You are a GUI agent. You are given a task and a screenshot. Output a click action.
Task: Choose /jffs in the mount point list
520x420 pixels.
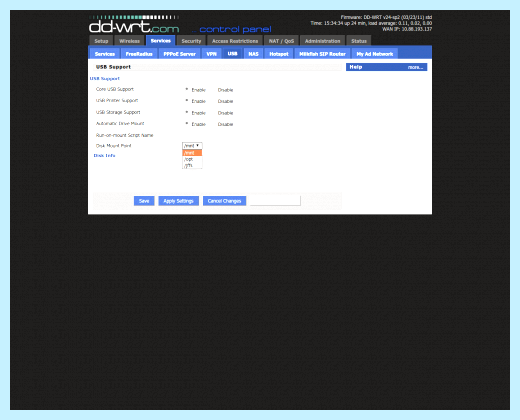point(192,165)
